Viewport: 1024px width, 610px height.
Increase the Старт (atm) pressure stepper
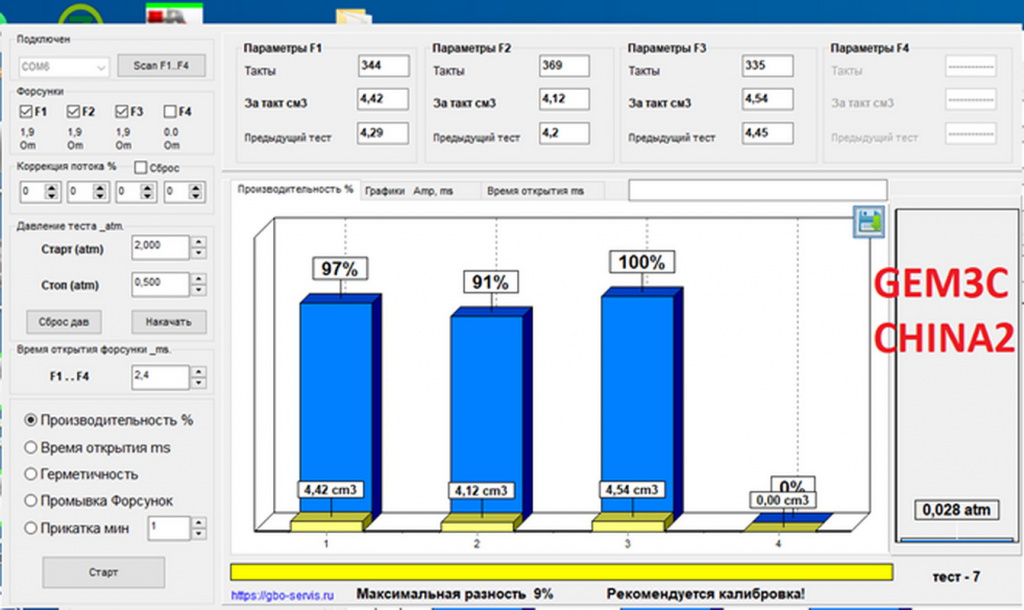point(199,242)
